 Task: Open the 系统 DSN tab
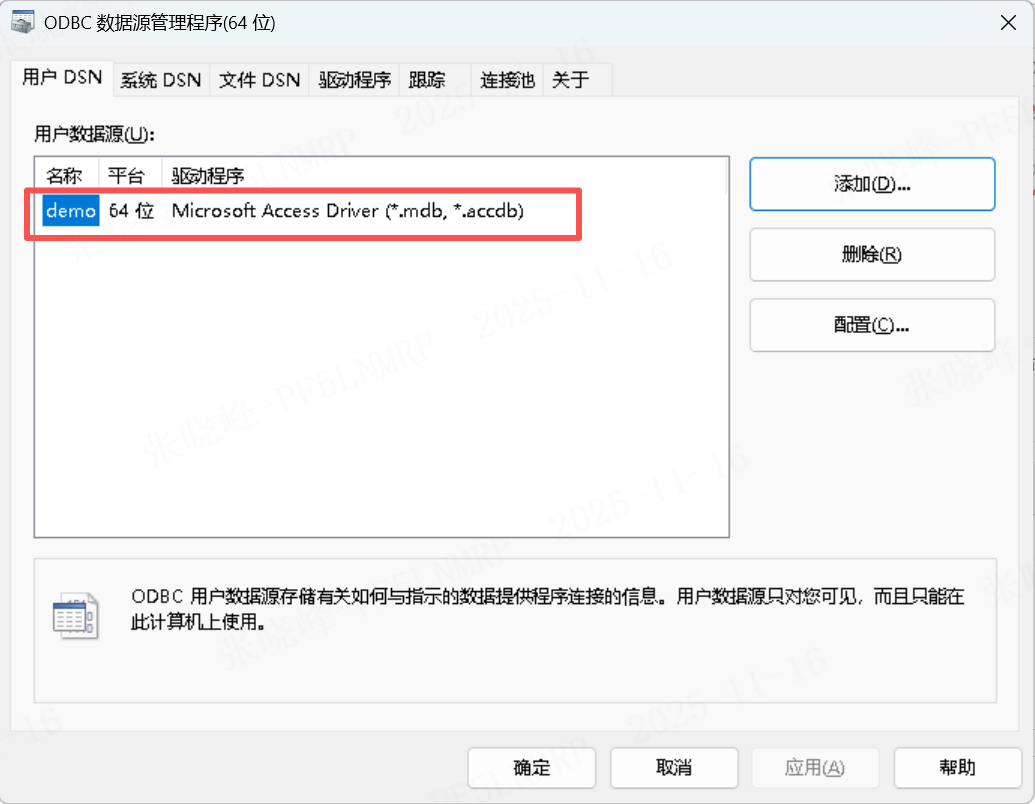pos(160,81)
